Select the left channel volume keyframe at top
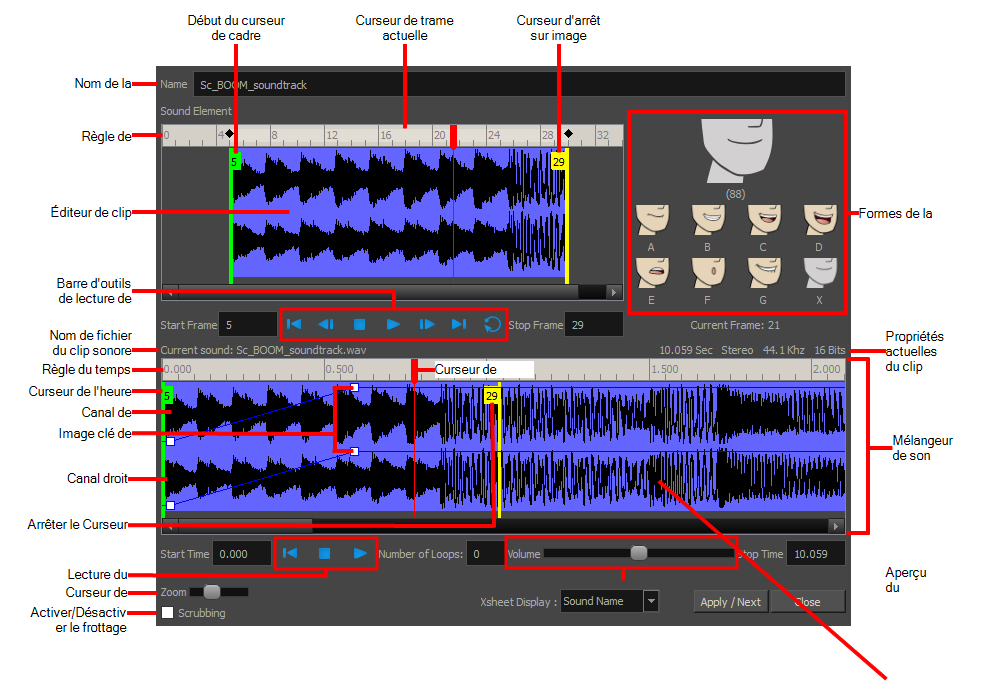 [x=354, y=388]
